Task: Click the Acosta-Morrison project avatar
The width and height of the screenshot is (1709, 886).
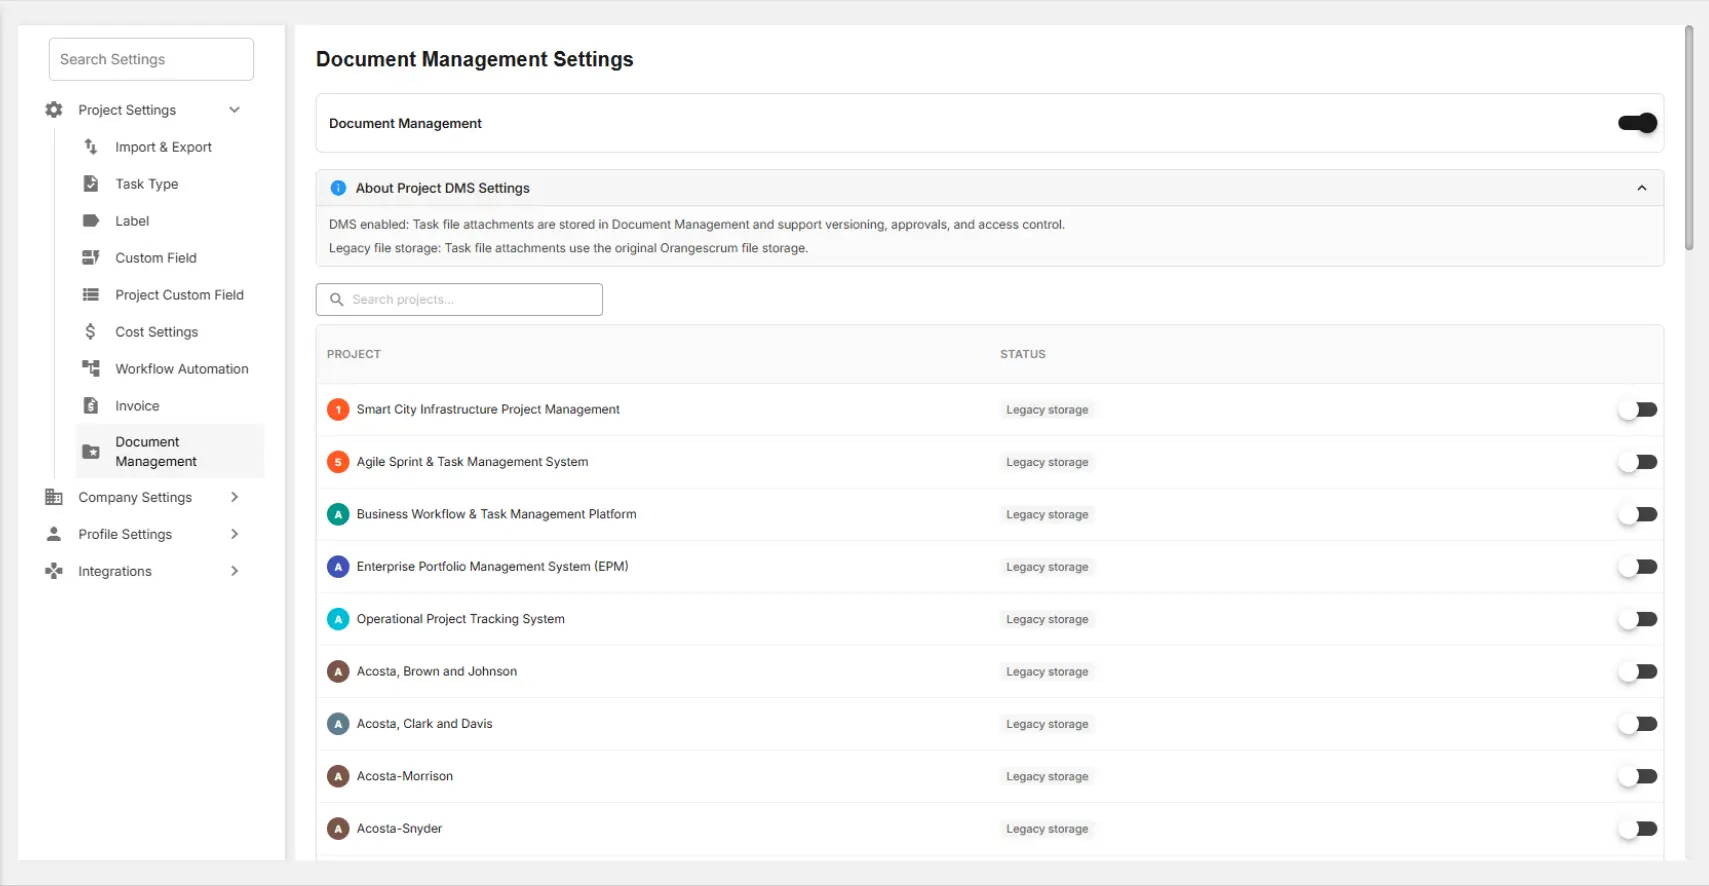Action: (x=338, y=776)
